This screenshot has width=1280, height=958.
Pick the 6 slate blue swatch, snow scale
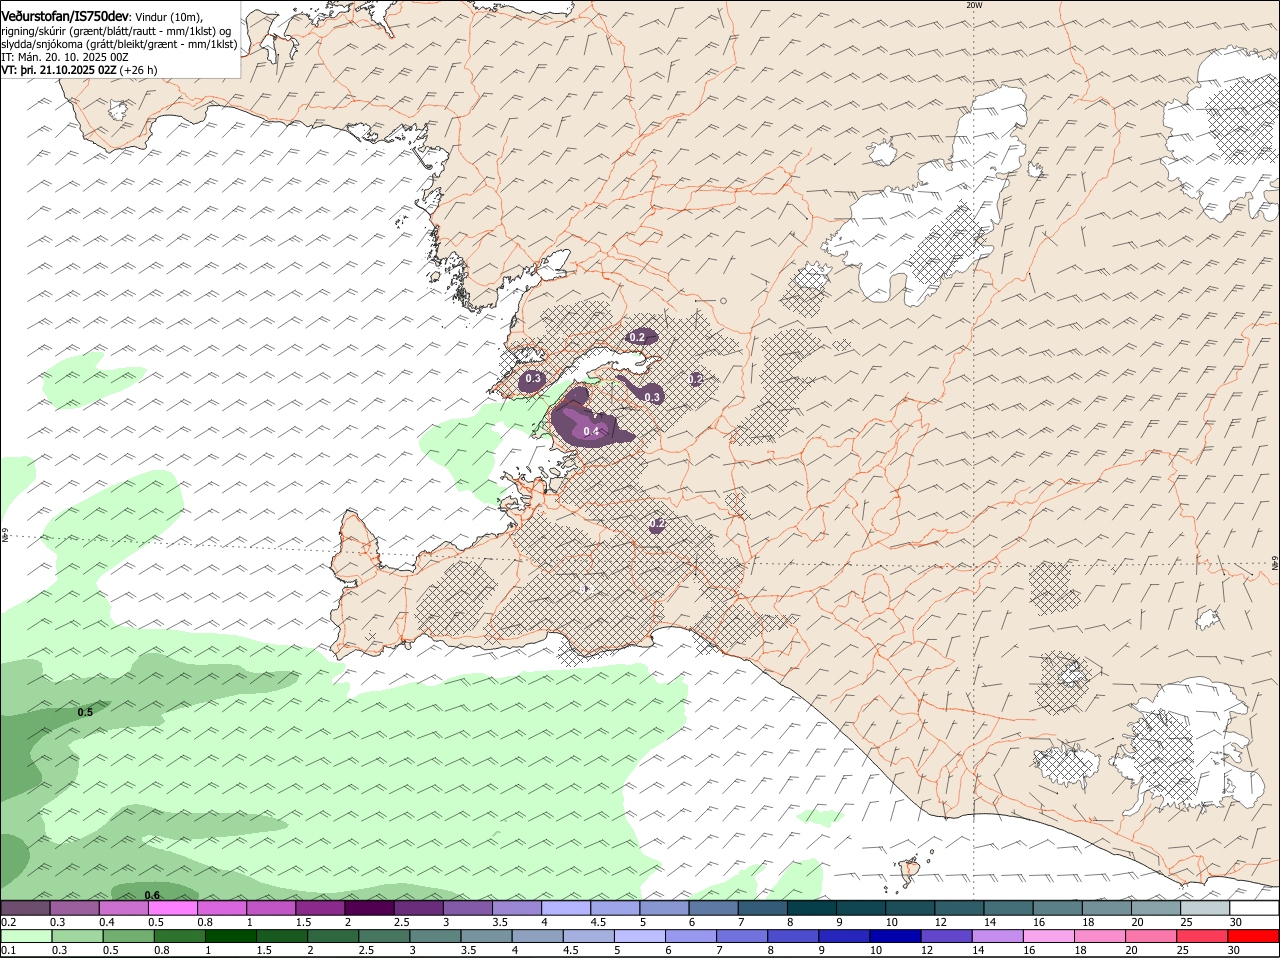[x=714, y=908]
